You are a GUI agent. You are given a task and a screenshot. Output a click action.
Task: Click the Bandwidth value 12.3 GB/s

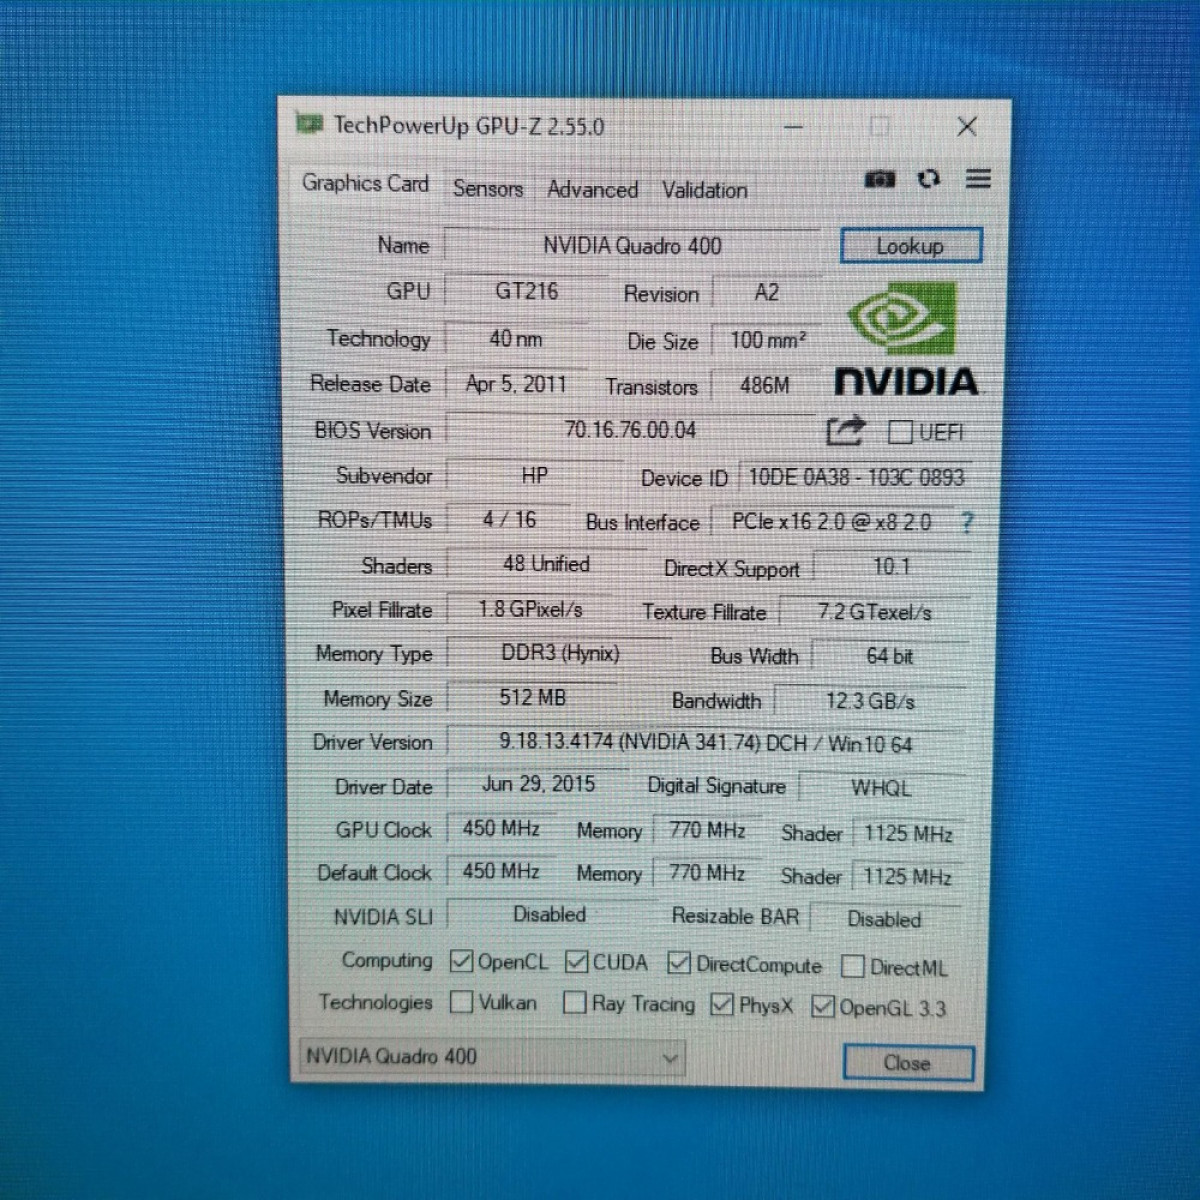[870, 701]
